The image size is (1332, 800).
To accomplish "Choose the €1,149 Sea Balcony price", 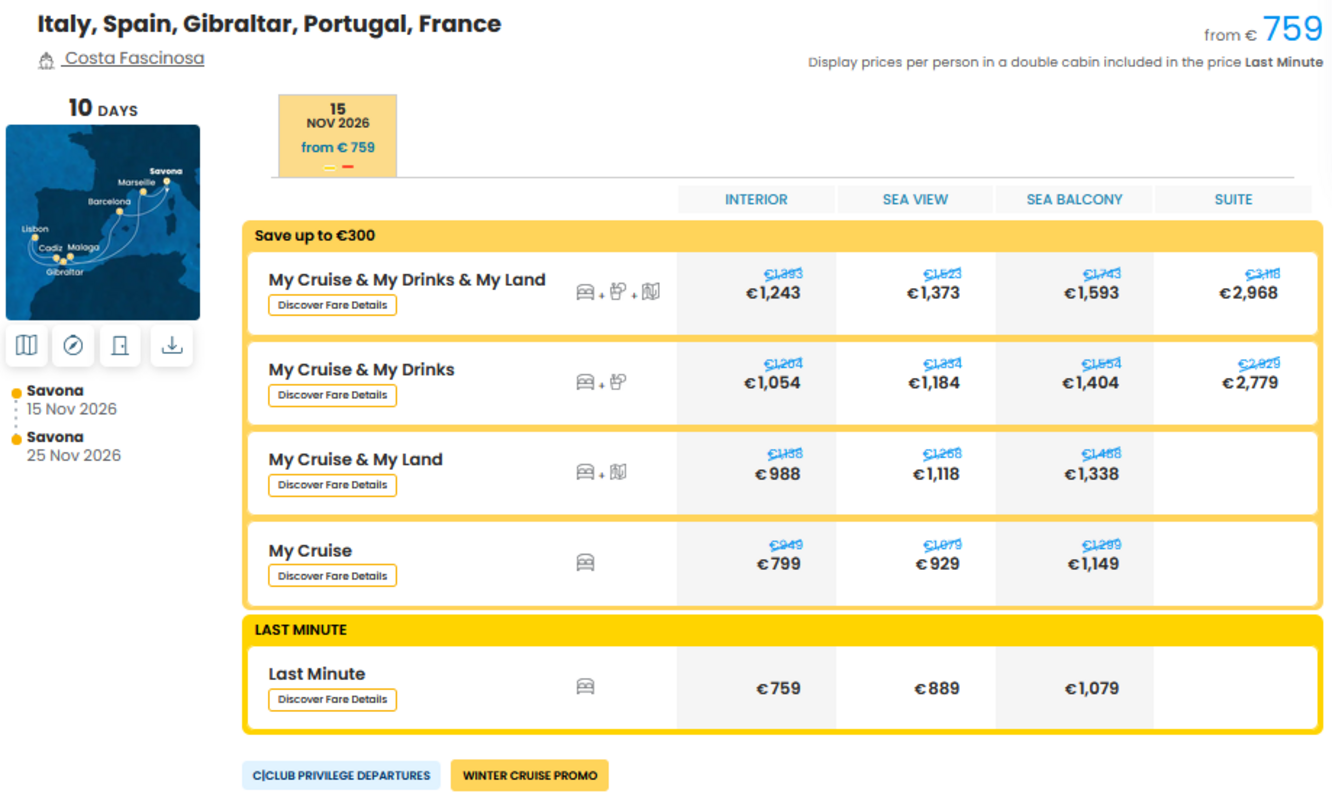I will point(1093,564).
